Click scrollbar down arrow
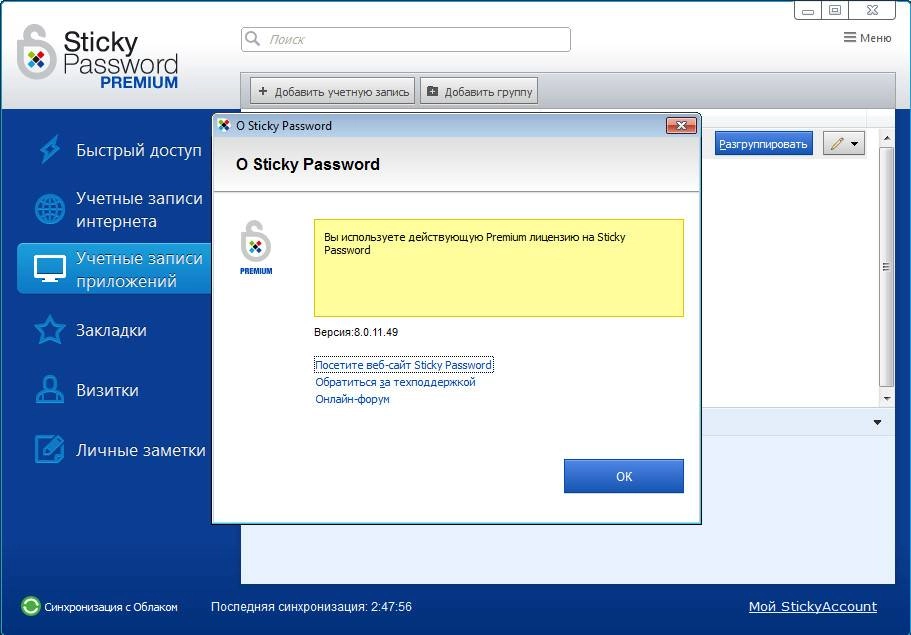Viewport: 911px width, 635px height. point(887,399)
